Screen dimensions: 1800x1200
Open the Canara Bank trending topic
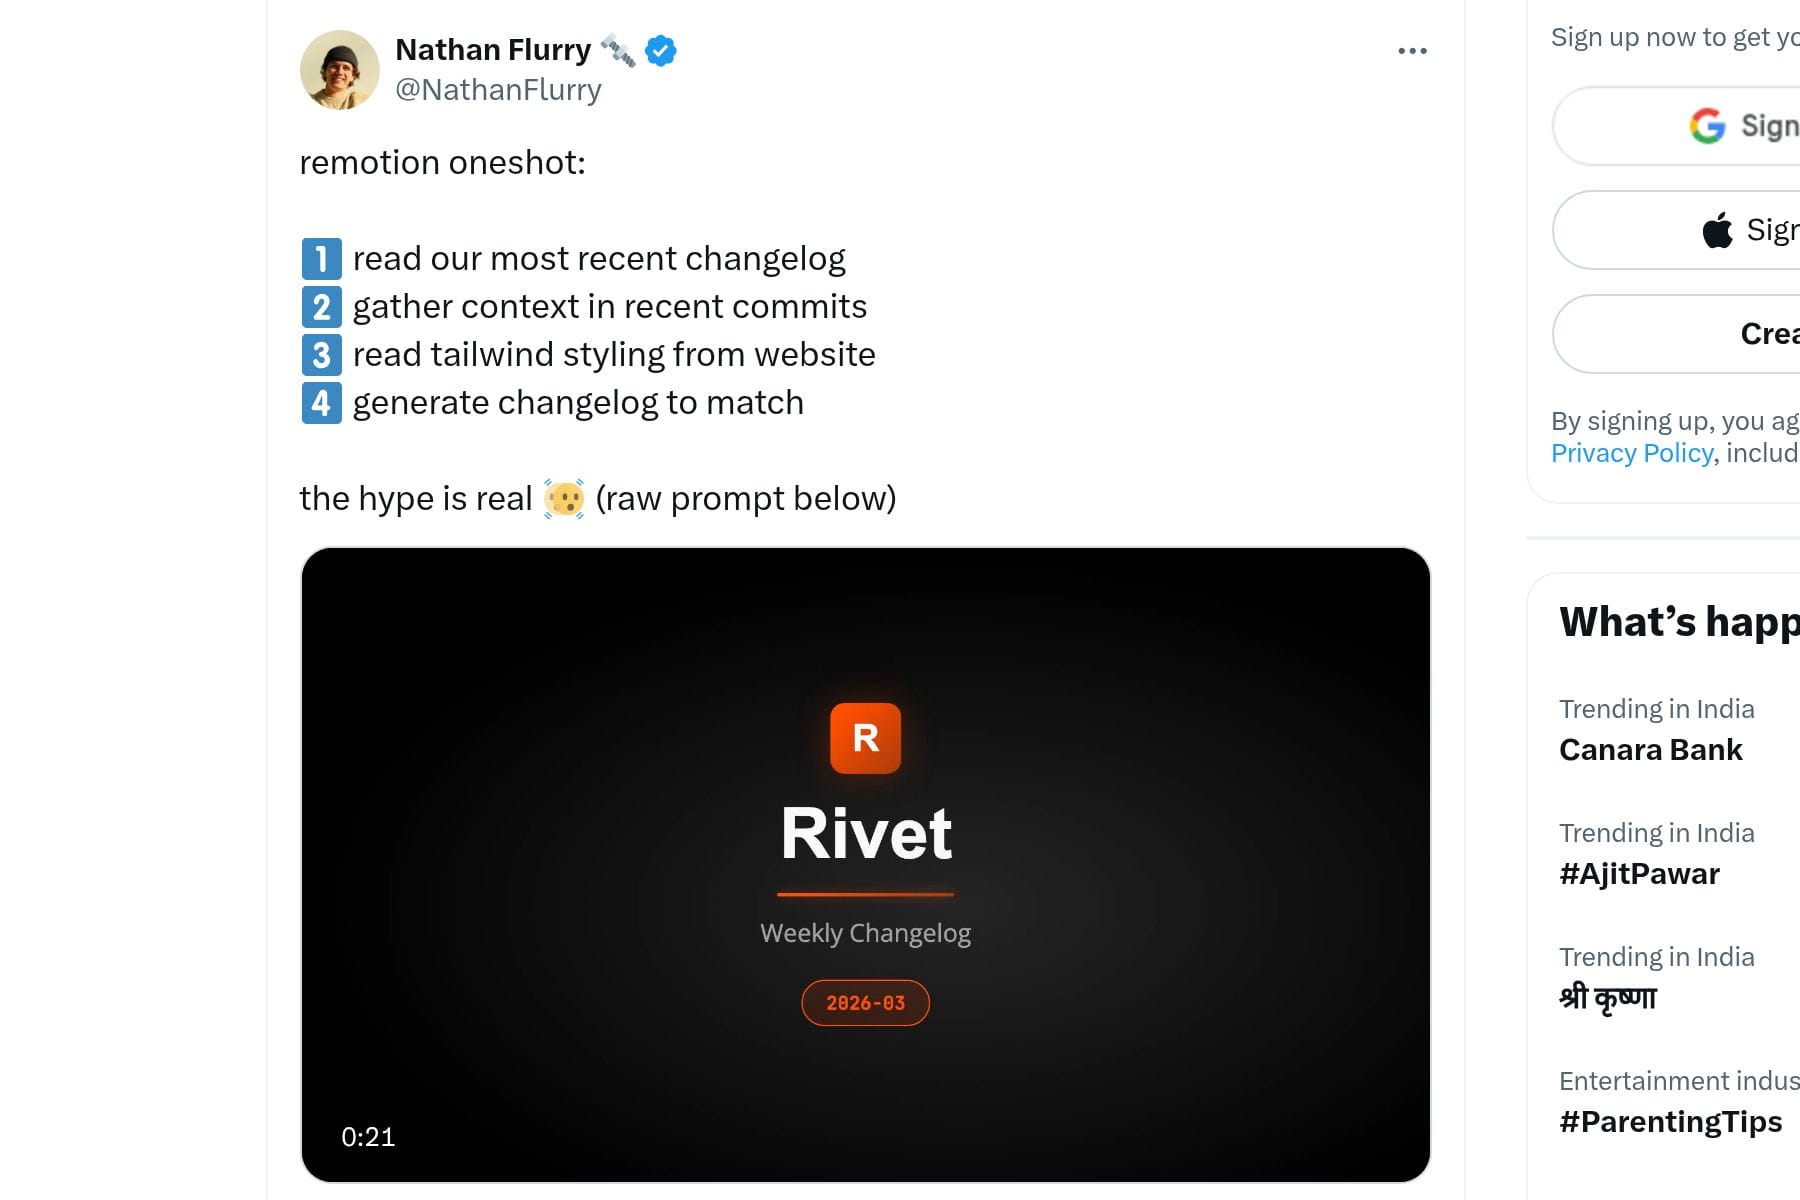(x=1650, y=750)
